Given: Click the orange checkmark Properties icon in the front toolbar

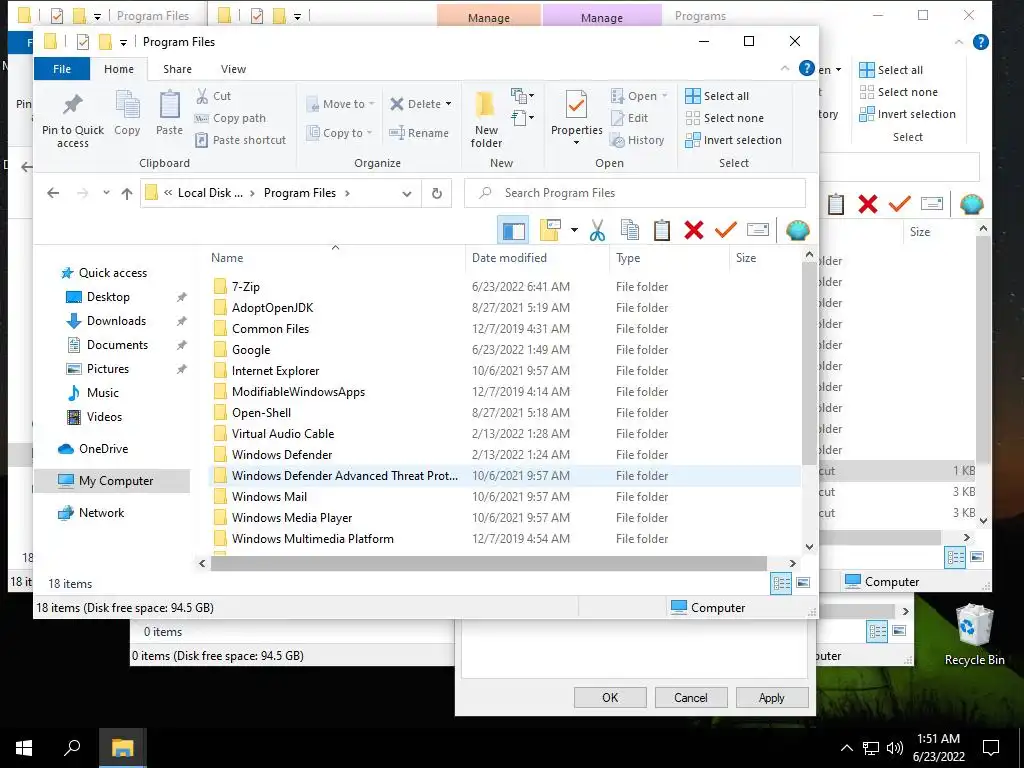Looking at the screenshot, I should click(x=726, y=230).
